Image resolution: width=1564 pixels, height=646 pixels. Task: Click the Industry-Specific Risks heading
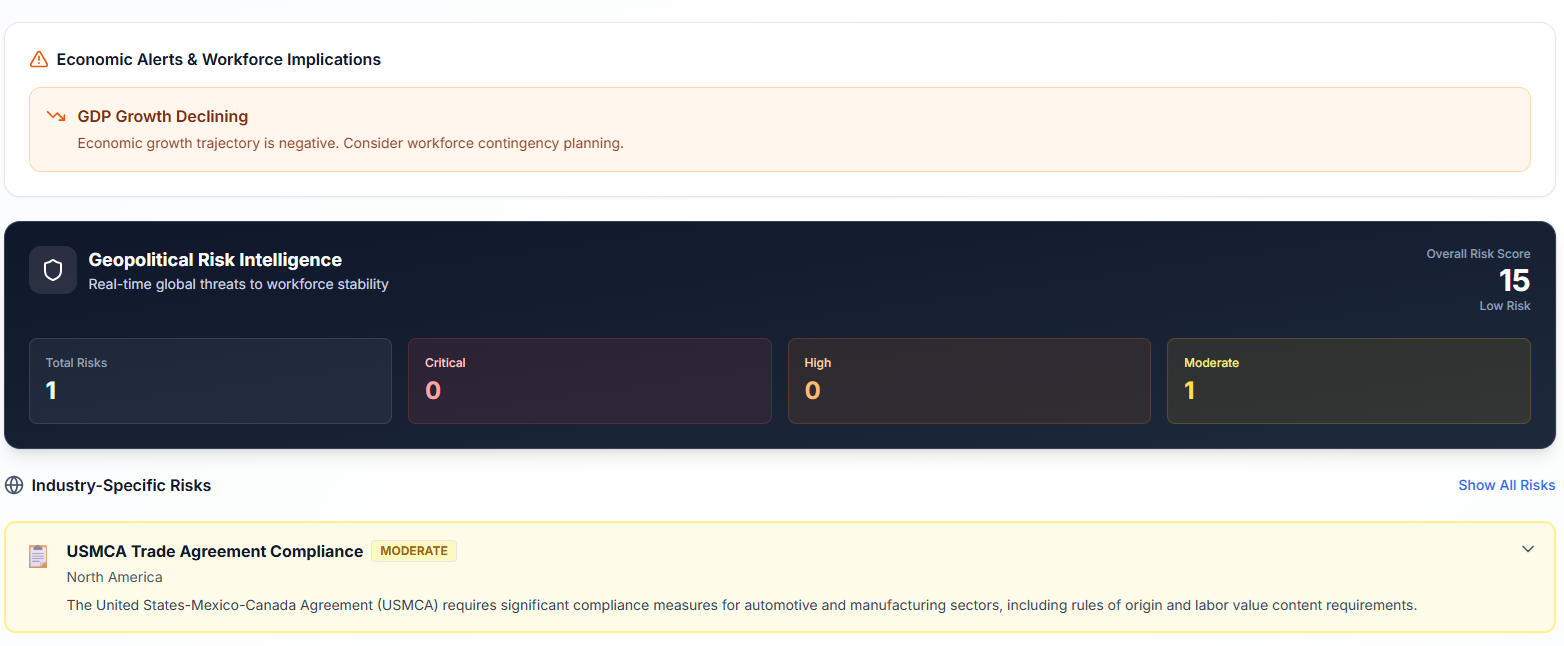(121, 485)
